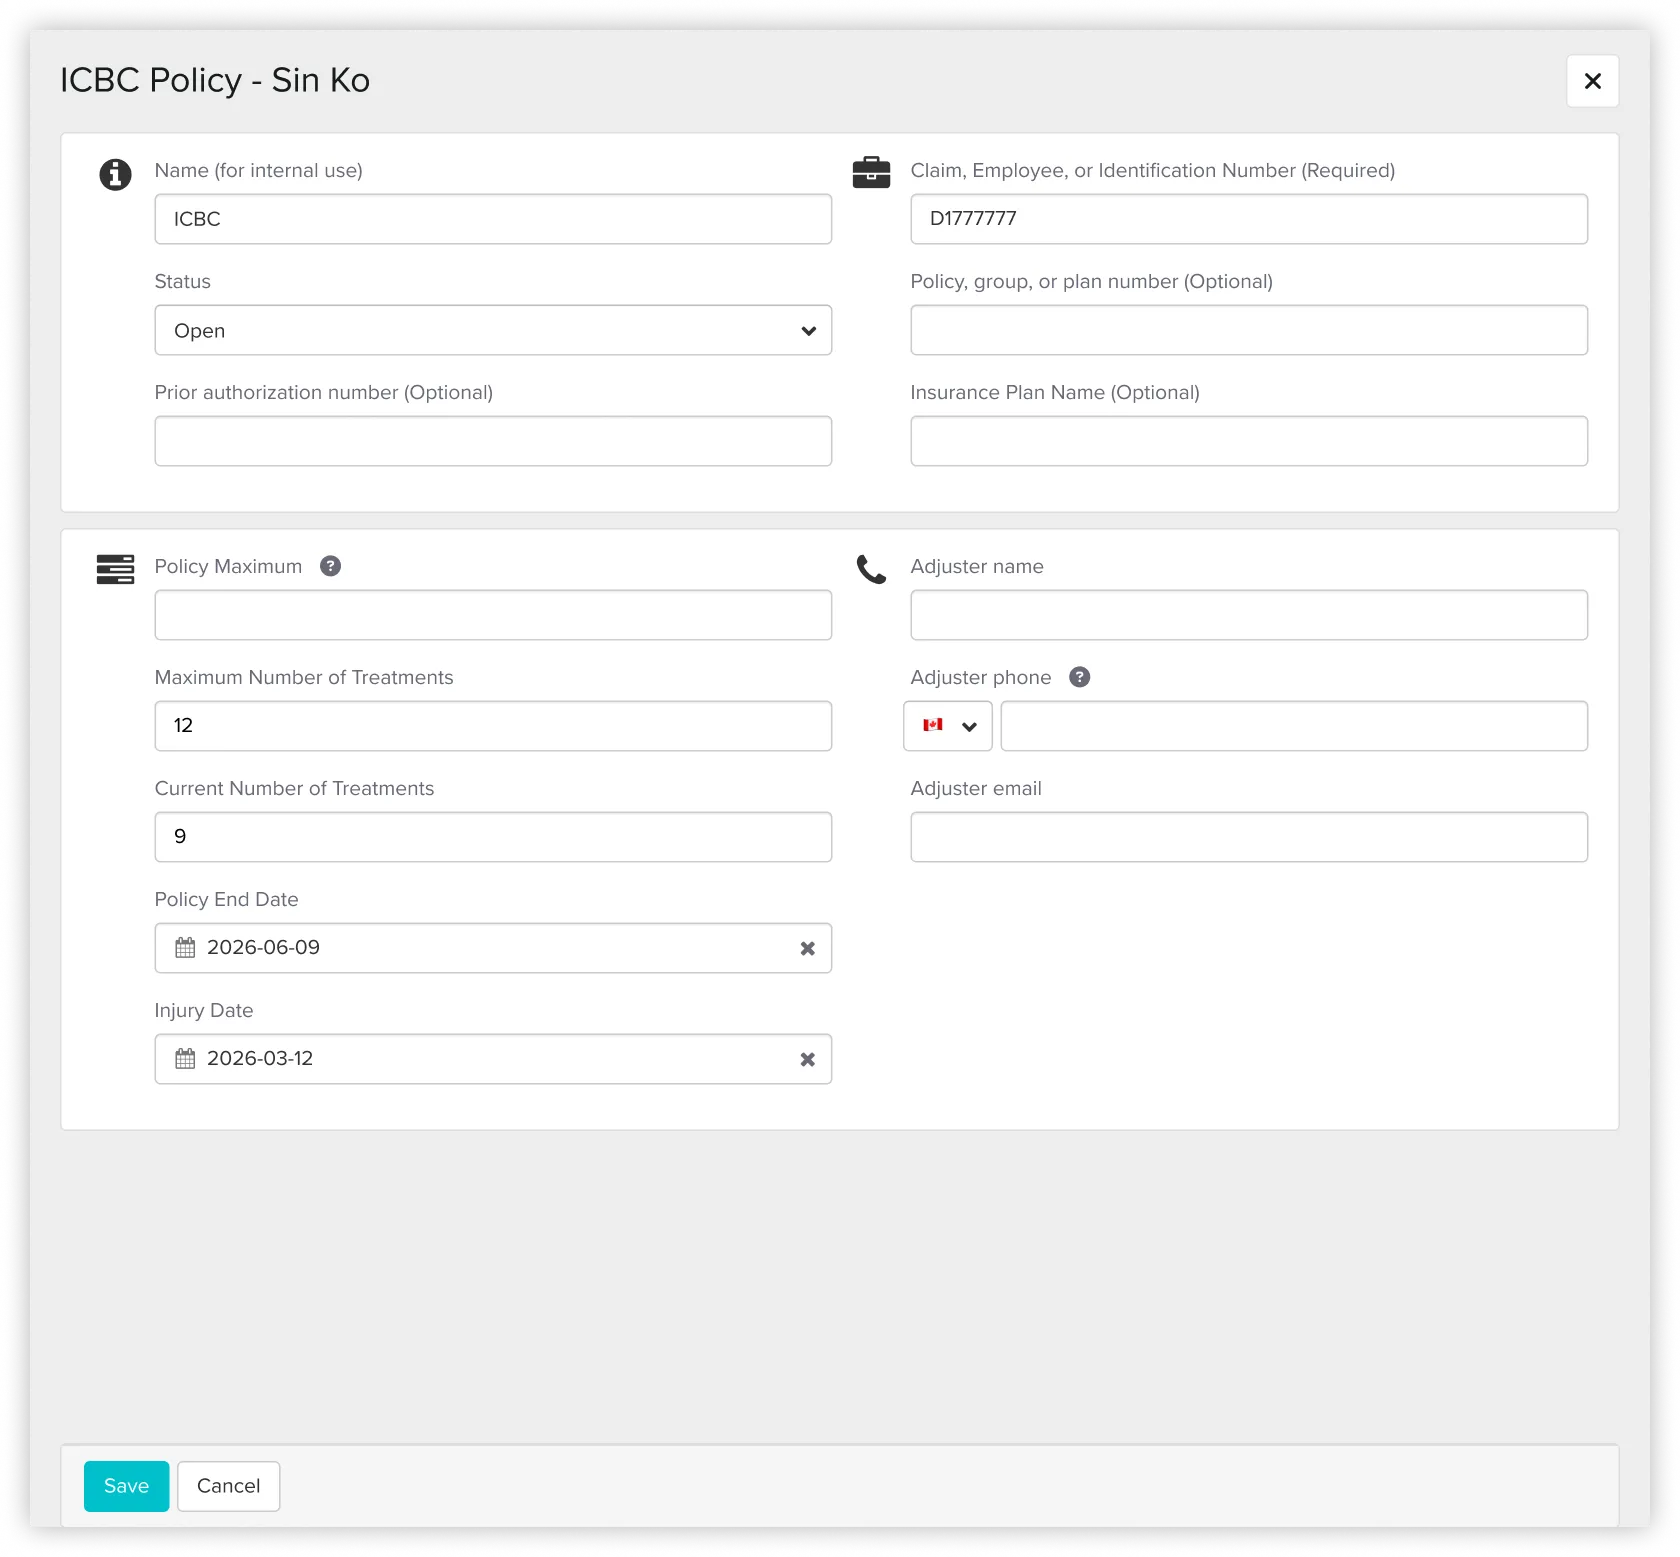This screenshot has height=1557, width=1680.
Task: Click the Prior authorization number field
Action: coord(493,441)
